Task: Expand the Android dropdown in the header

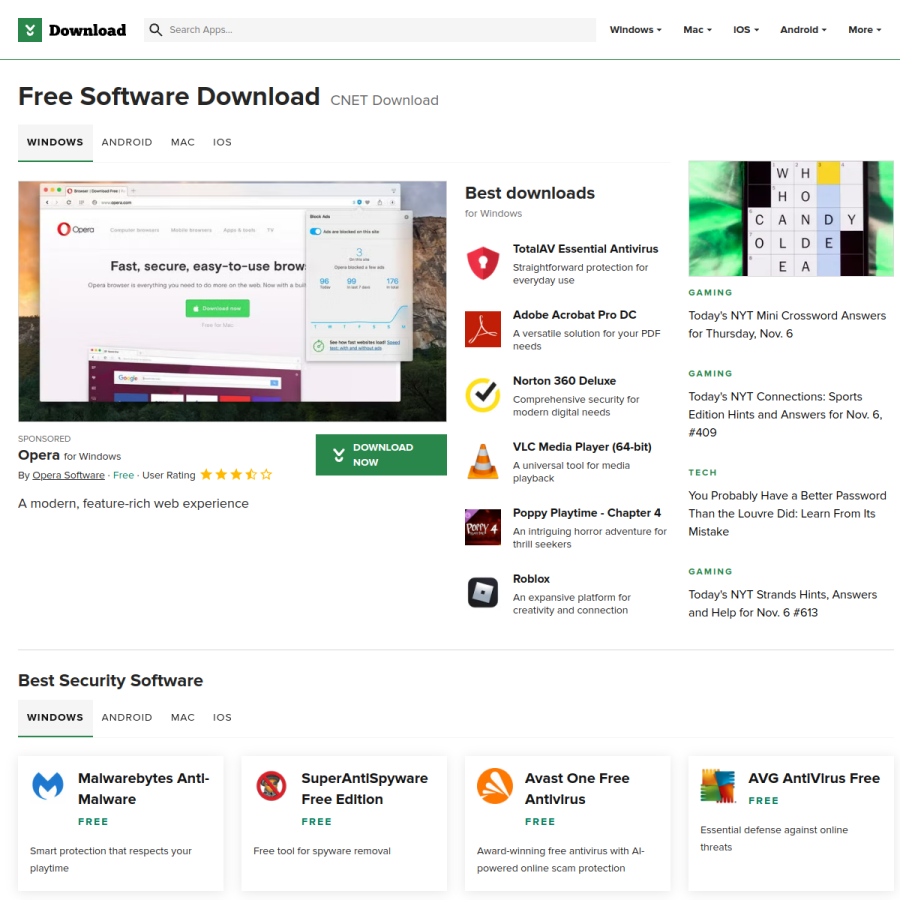Action: (x=803, y=30)
